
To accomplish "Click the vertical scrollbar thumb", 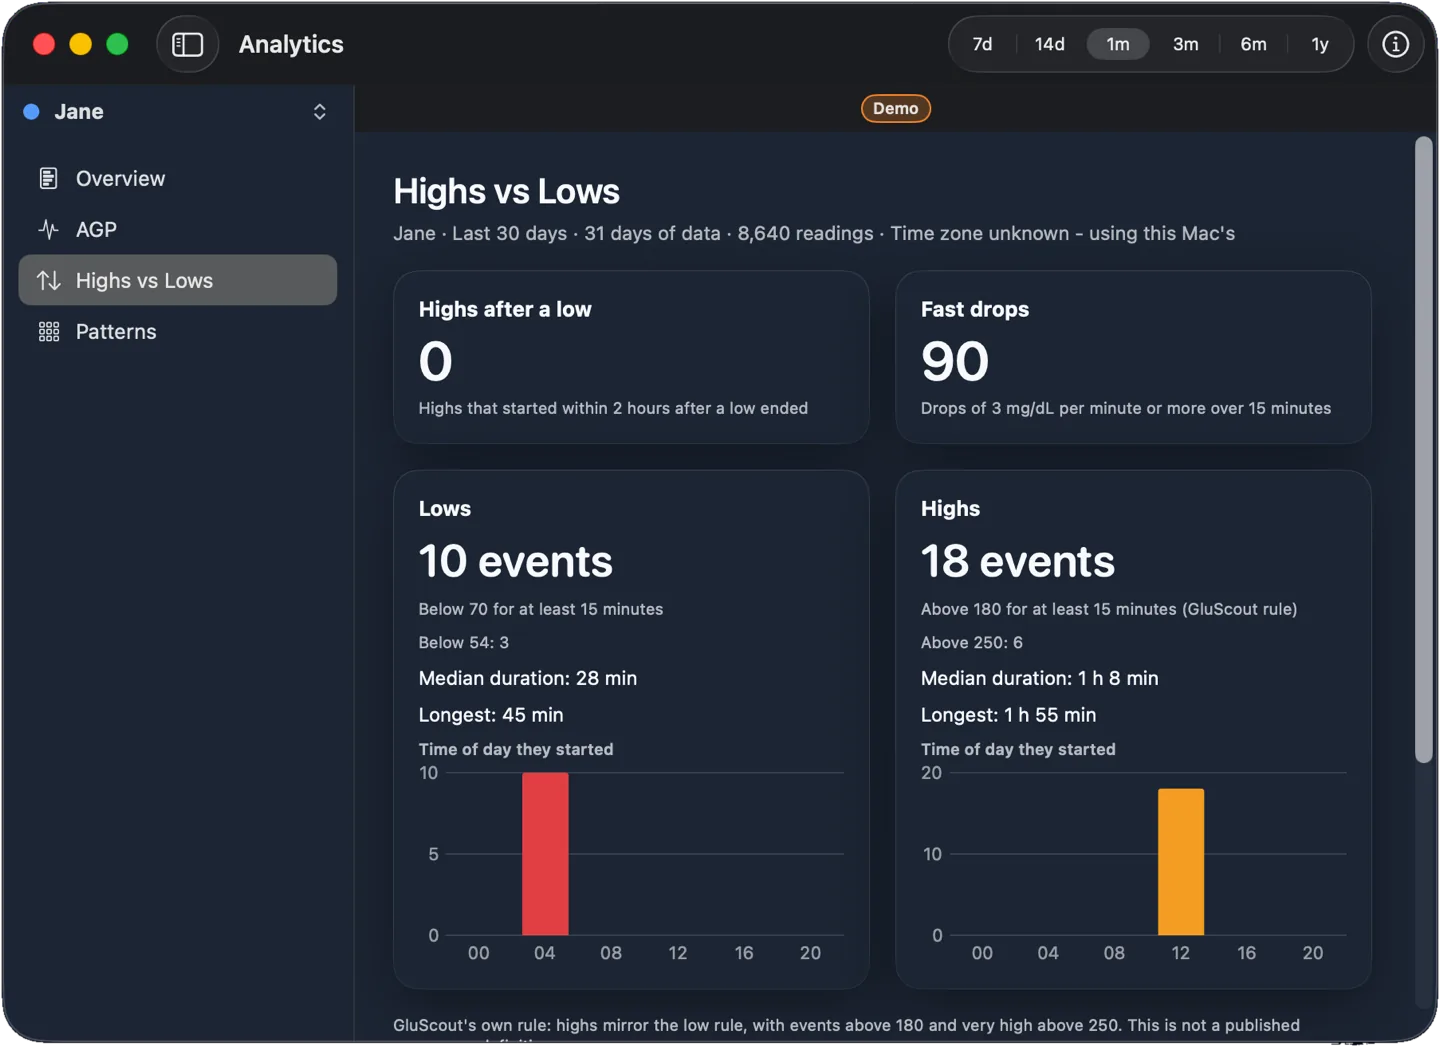I will [1423, 450].
